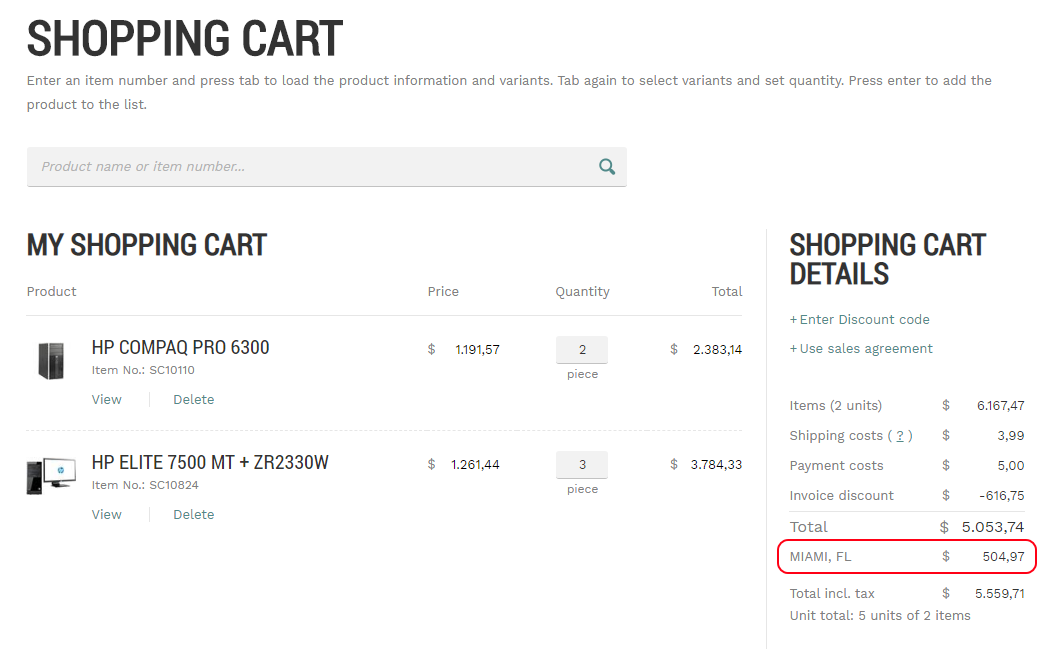Open the HP Elite 7500 MT thumbnail
1057x649 pixels.
coord(51,476)
